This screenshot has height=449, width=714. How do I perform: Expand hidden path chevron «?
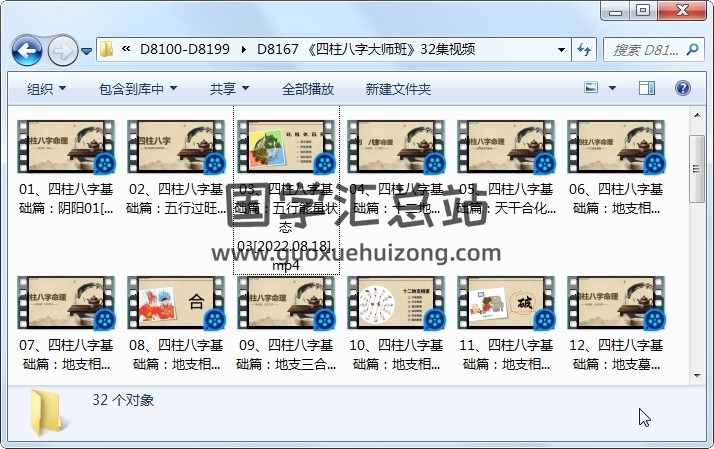click(x=126, y=49)
